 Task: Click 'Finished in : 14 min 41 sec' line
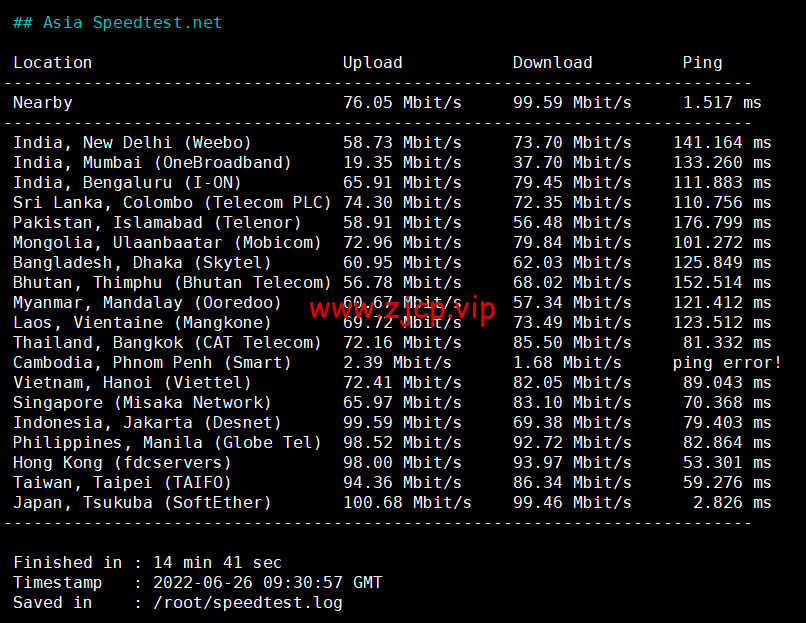(148, 563)
